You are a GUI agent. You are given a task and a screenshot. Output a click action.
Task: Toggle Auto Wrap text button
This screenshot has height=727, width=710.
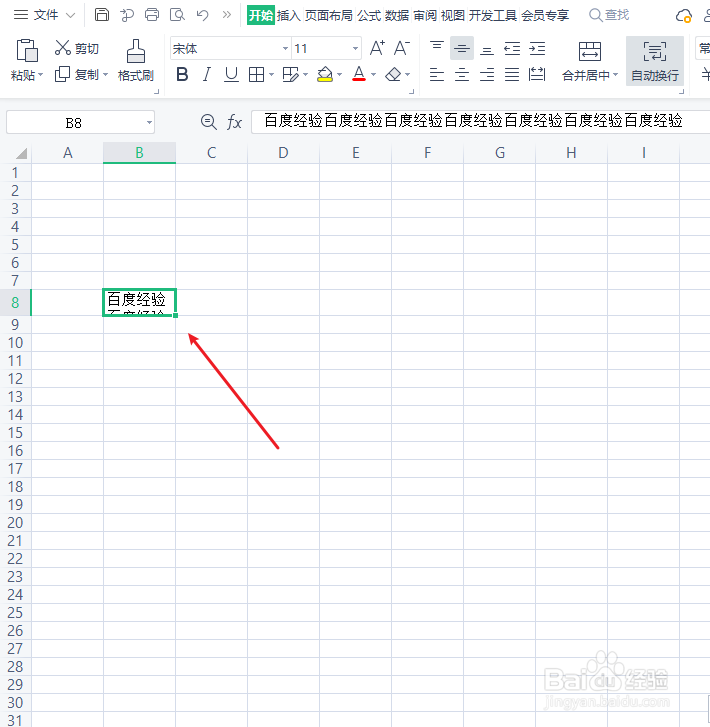[x=655, y=61]
